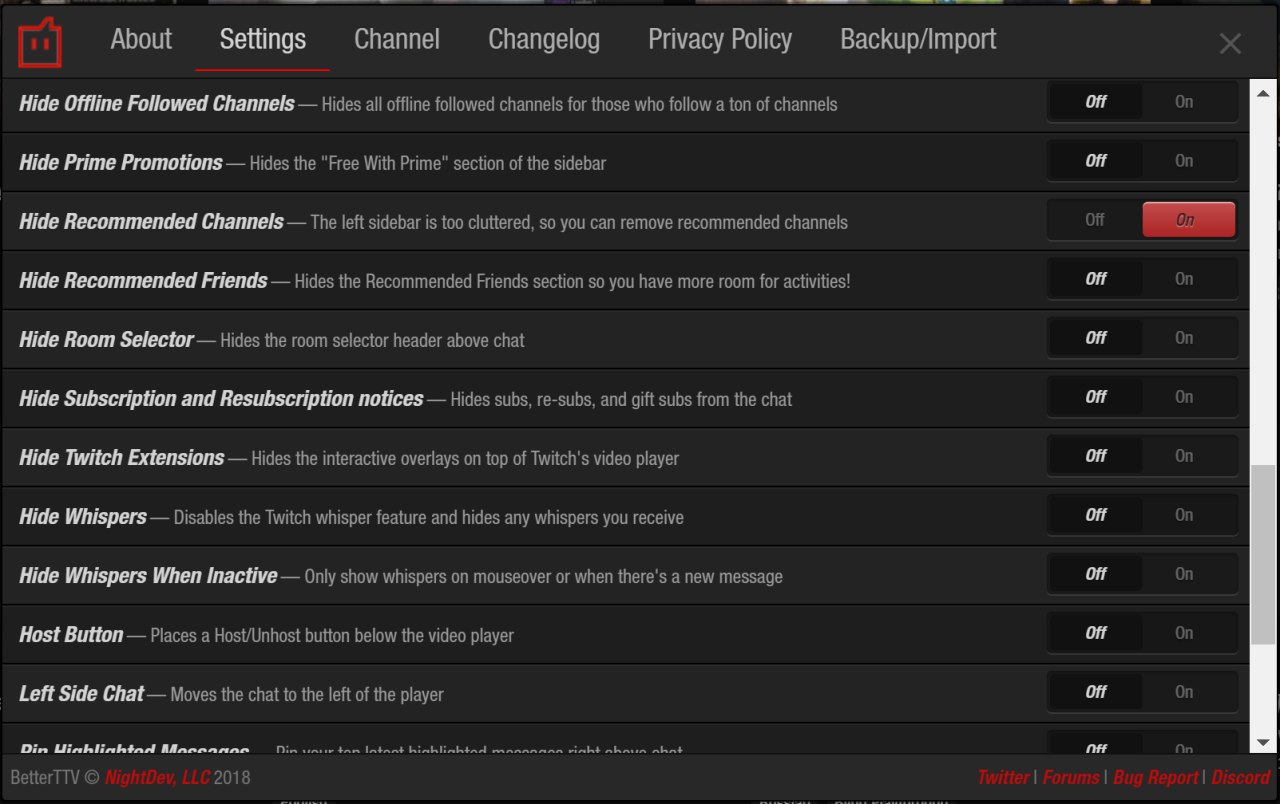Click the BetterTTV logo icon
This screenshot has width=1280, height=804.
tap(40, 42)
